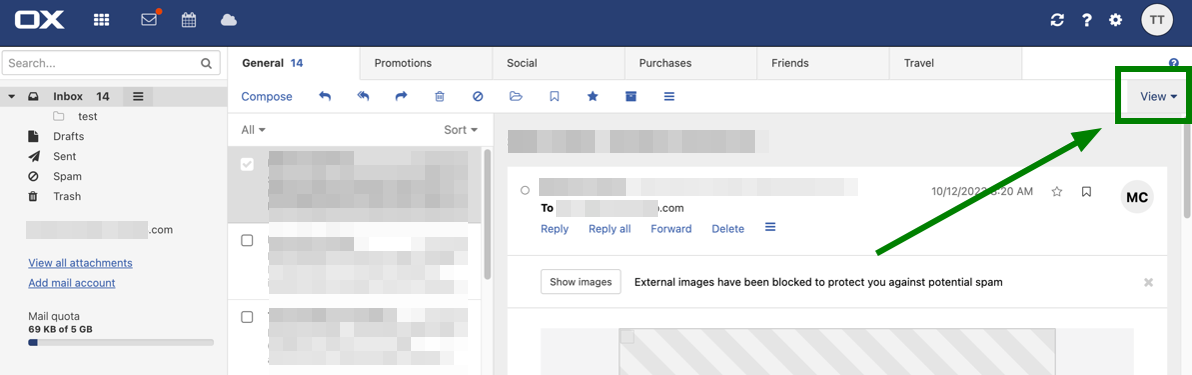Click the Reply All toolbar icon
The image size is (1192, 375).
click(x=363, y=97)
